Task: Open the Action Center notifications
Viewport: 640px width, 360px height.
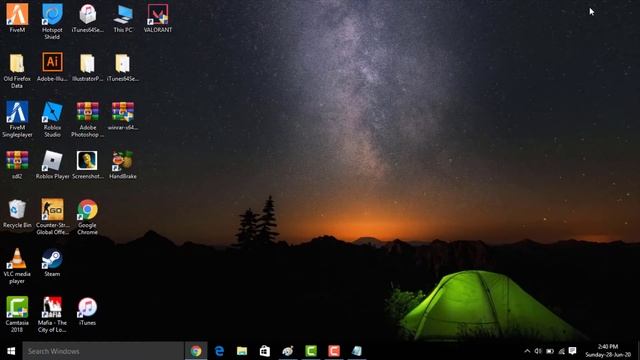Action: [573, 351]
